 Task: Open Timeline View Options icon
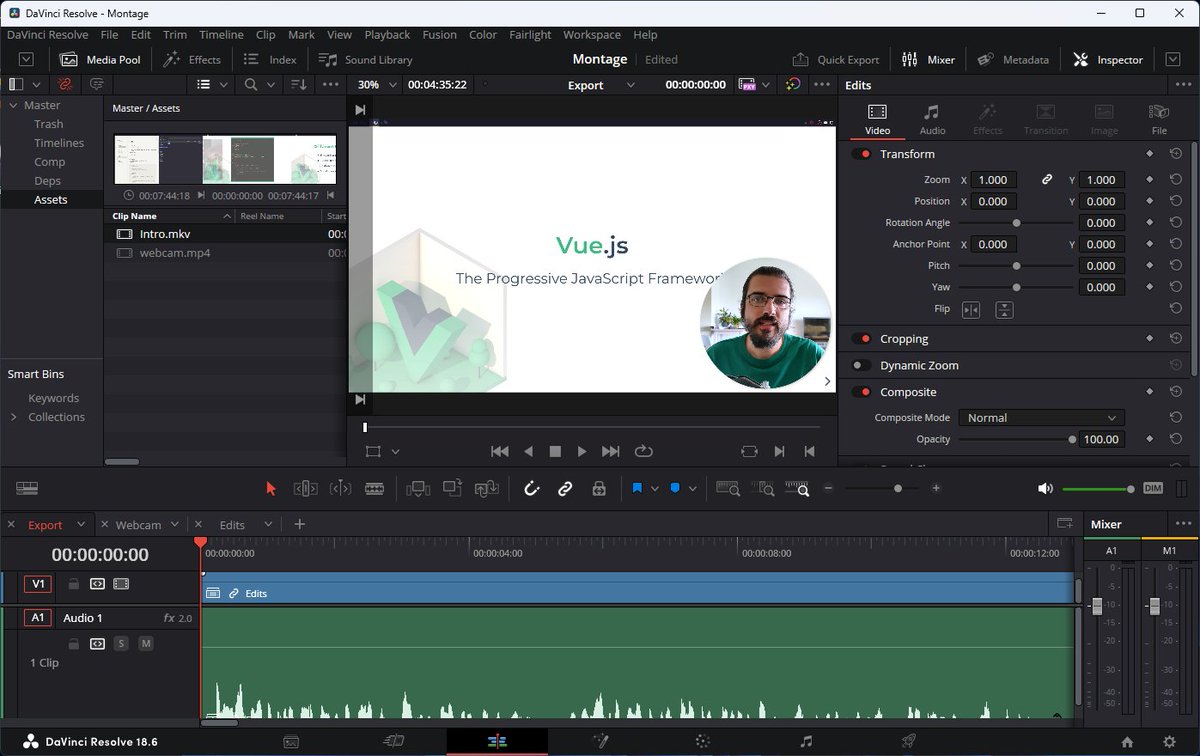[x=27, y=488]
